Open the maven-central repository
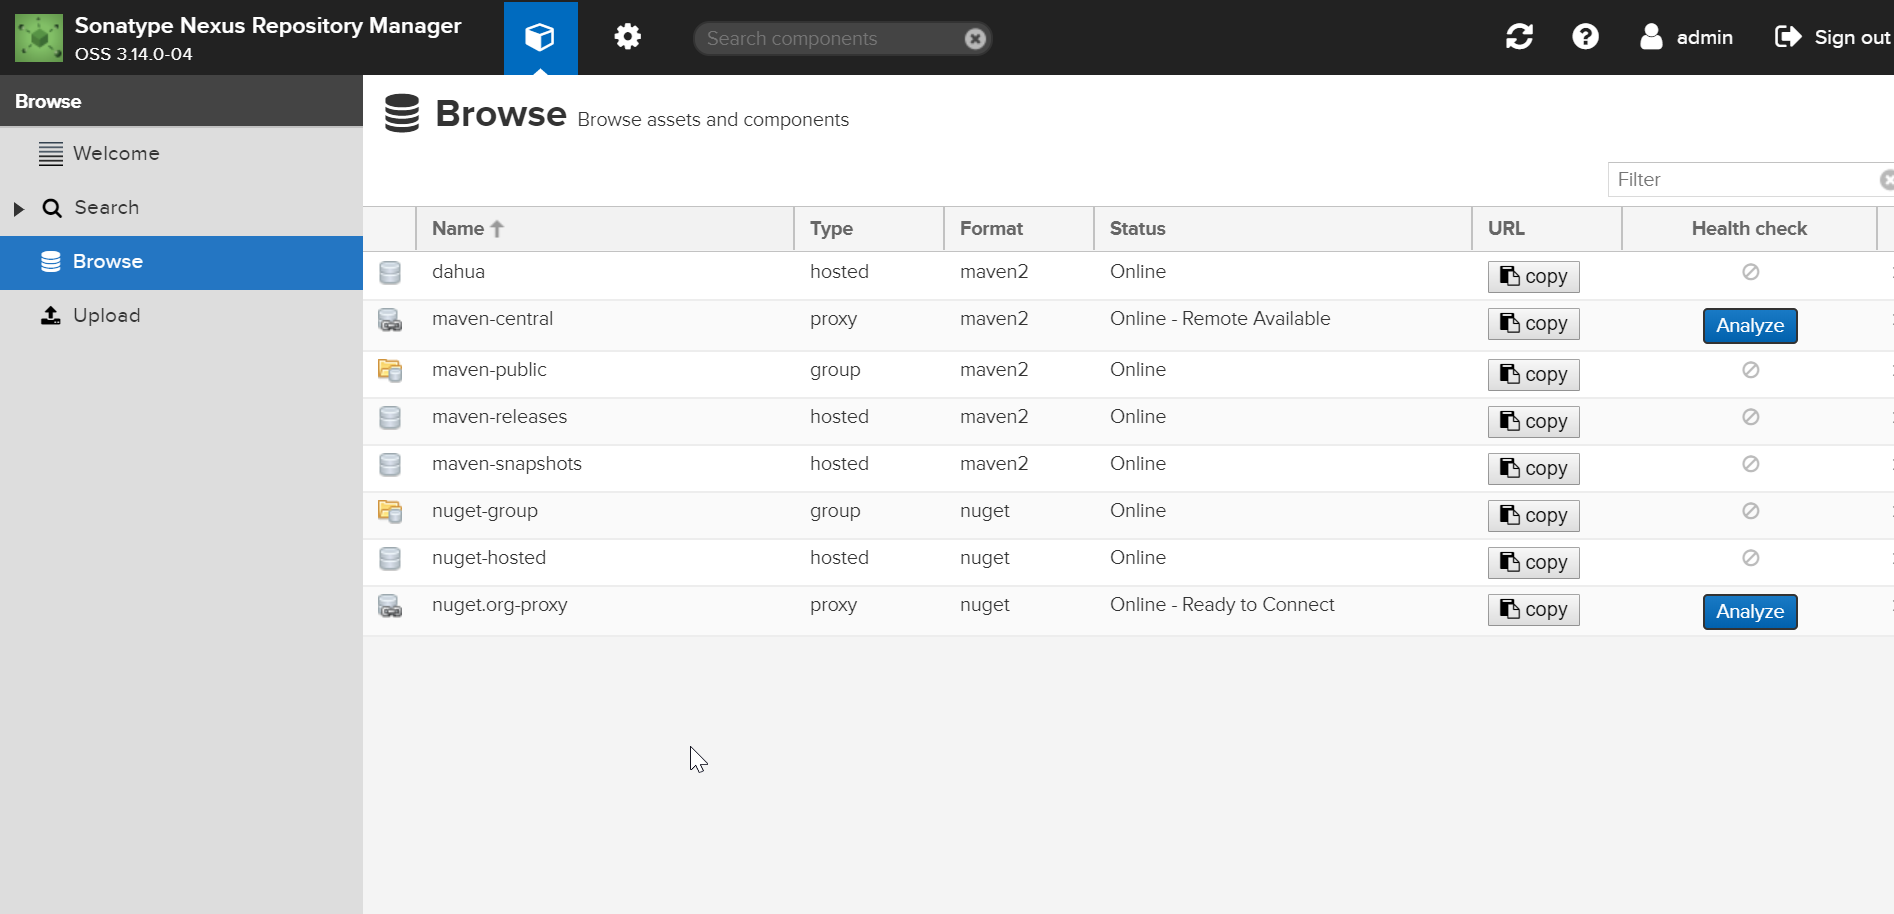The width and height of the screenshot is (1894, 914). coord(1128,325)
